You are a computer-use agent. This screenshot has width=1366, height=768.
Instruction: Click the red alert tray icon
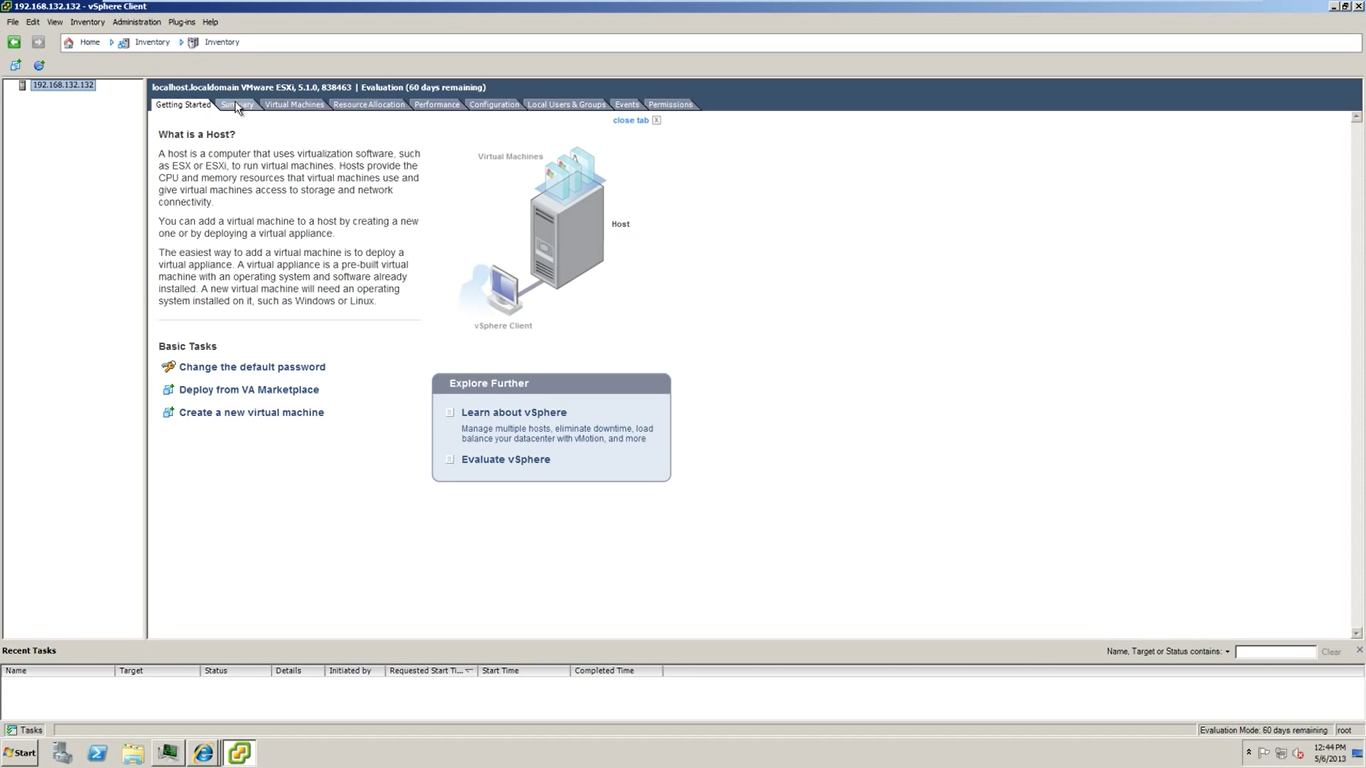pos(1298,753)
